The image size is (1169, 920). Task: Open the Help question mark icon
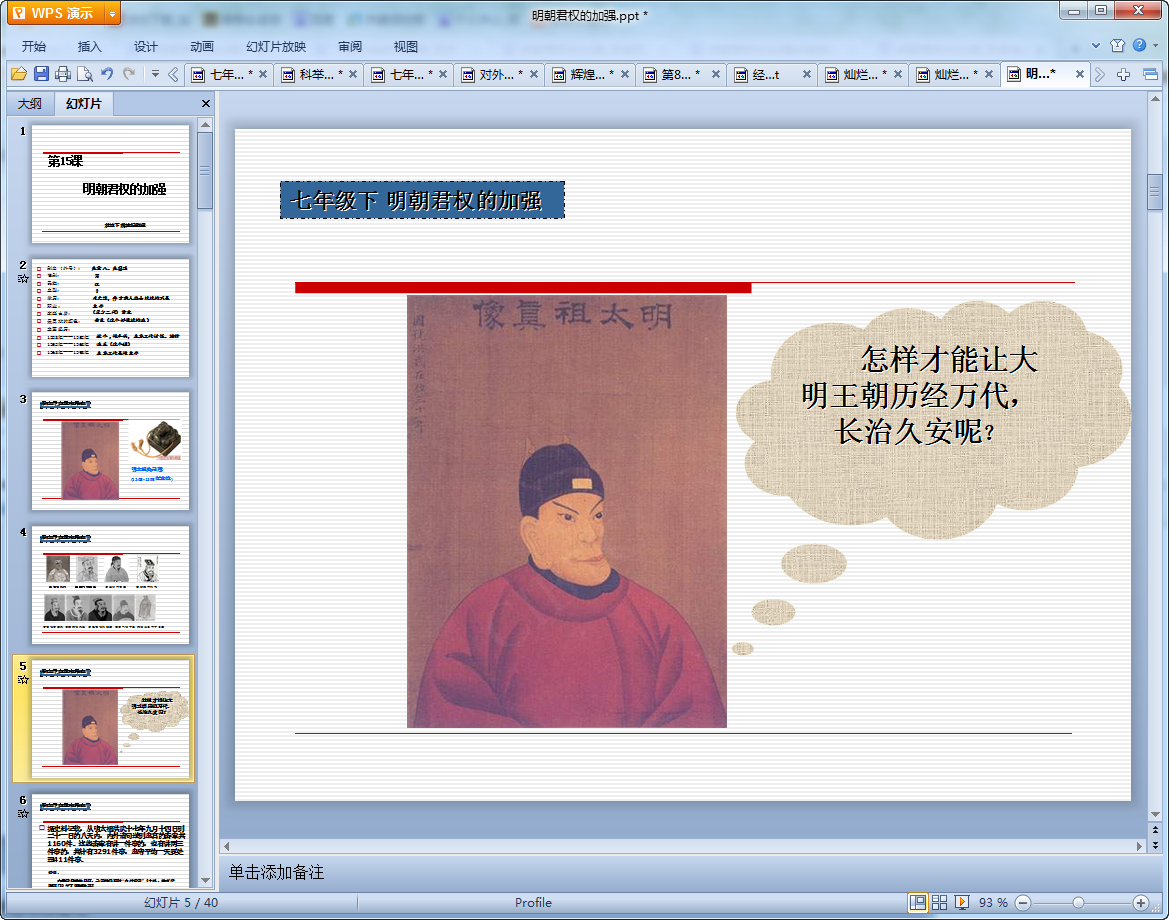coord(1139,45)
